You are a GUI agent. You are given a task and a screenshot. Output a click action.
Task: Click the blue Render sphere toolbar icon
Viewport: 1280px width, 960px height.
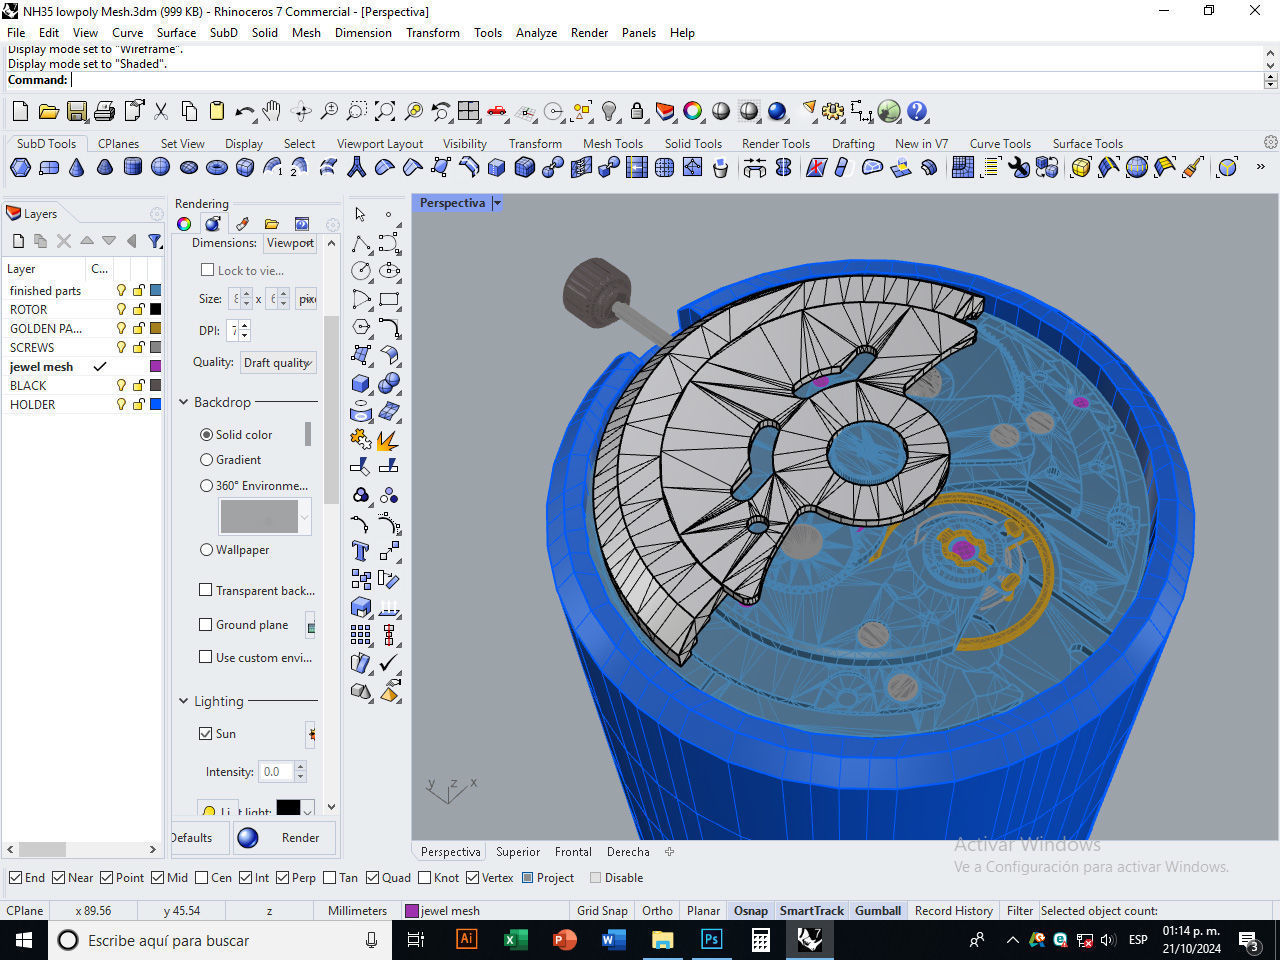coord(777,111)
